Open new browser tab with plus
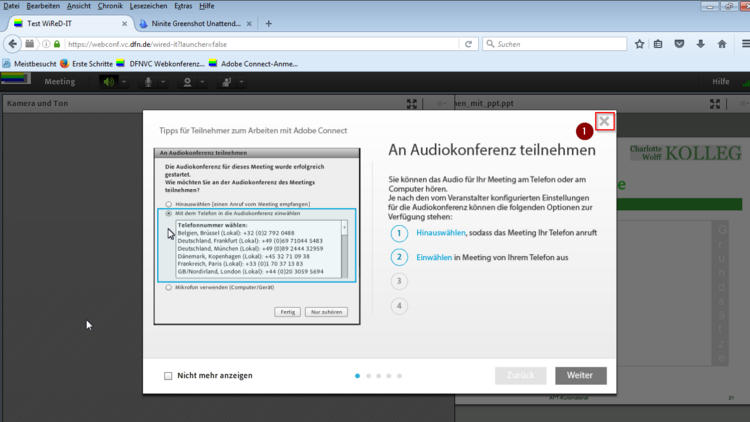 (268, 23)
